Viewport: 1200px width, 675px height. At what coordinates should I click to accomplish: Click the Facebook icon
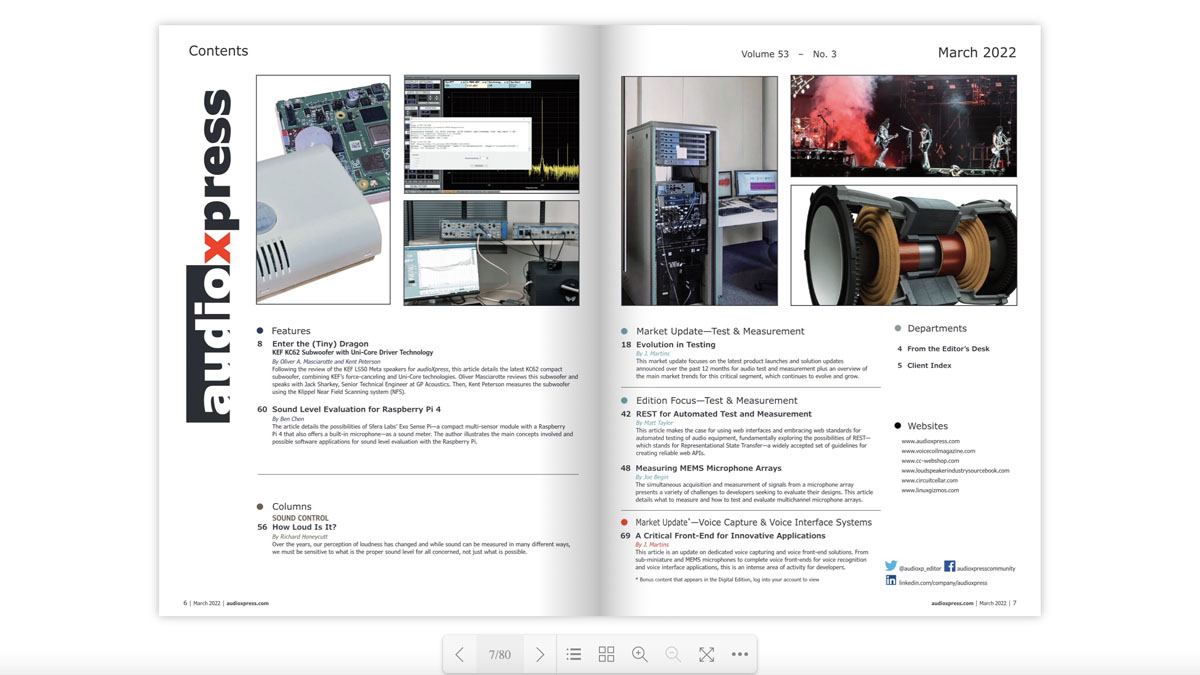(x=949, y=566)
